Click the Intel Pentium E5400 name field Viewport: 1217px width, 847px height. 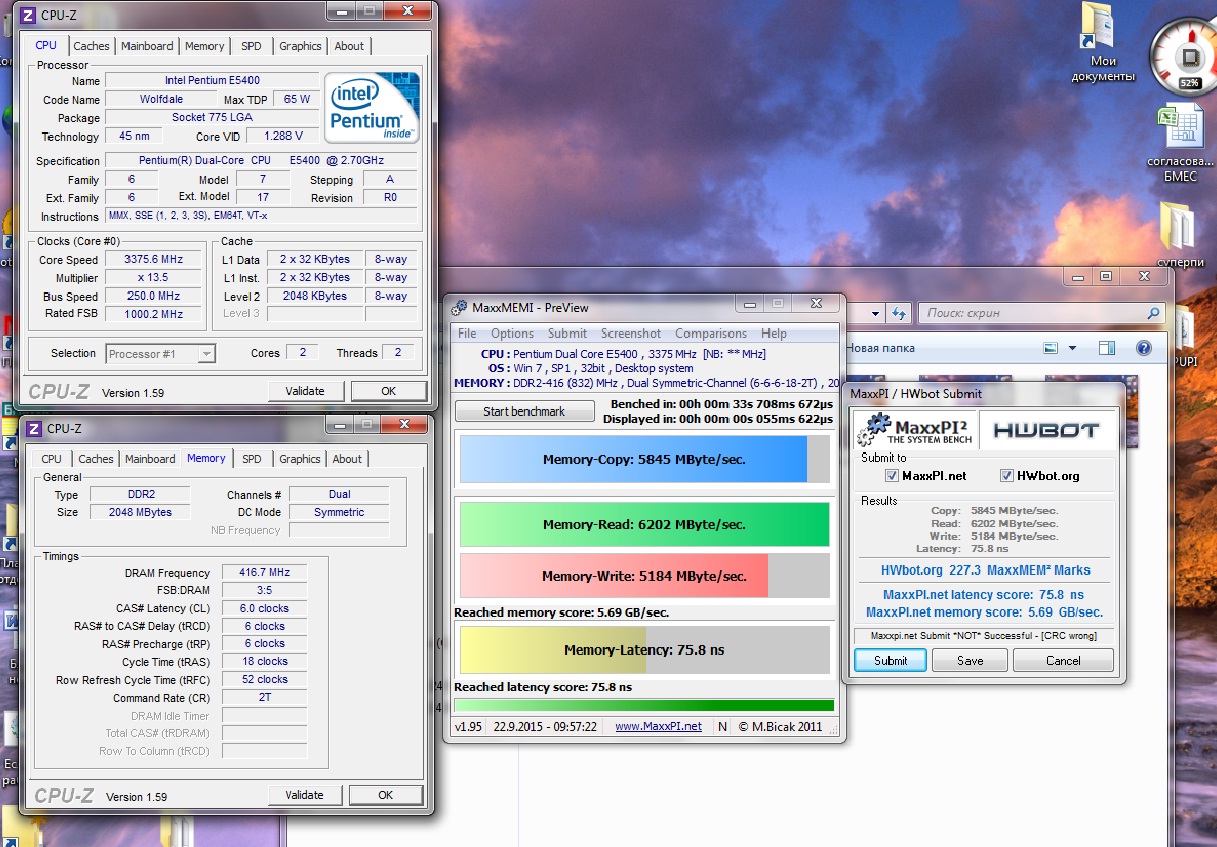click(x=212, y=80)
